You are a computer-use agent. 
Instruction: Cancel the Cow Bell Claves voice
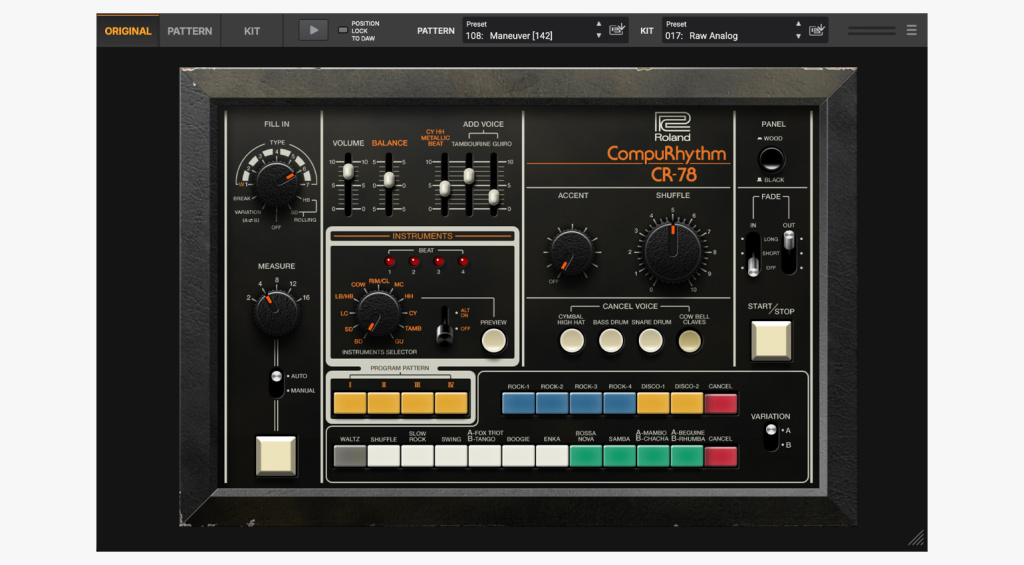point(690,340)
